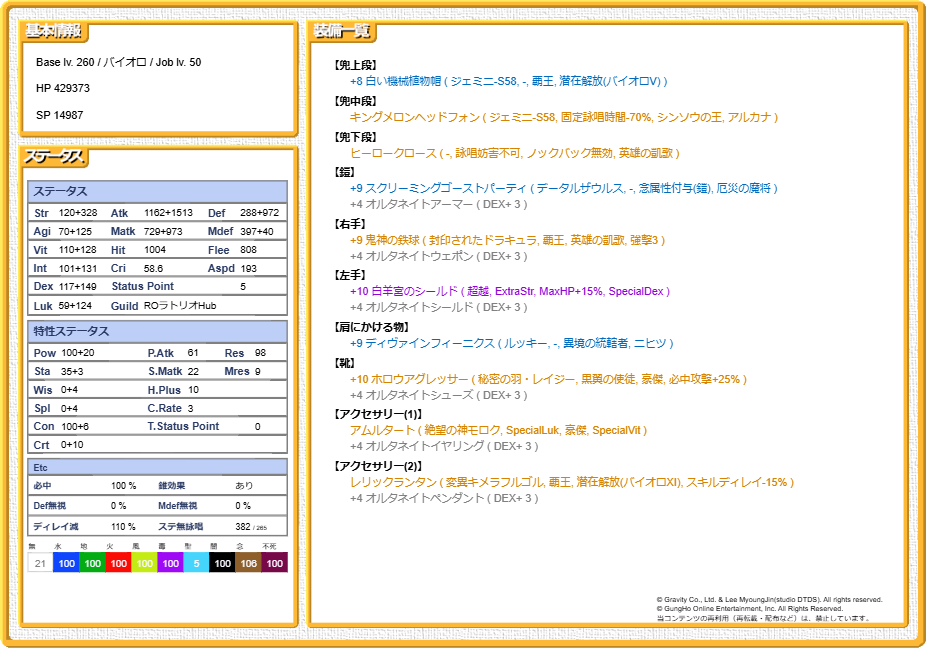
Task: Click the ステータス panel header badge
Action: [x=55, y=158]
